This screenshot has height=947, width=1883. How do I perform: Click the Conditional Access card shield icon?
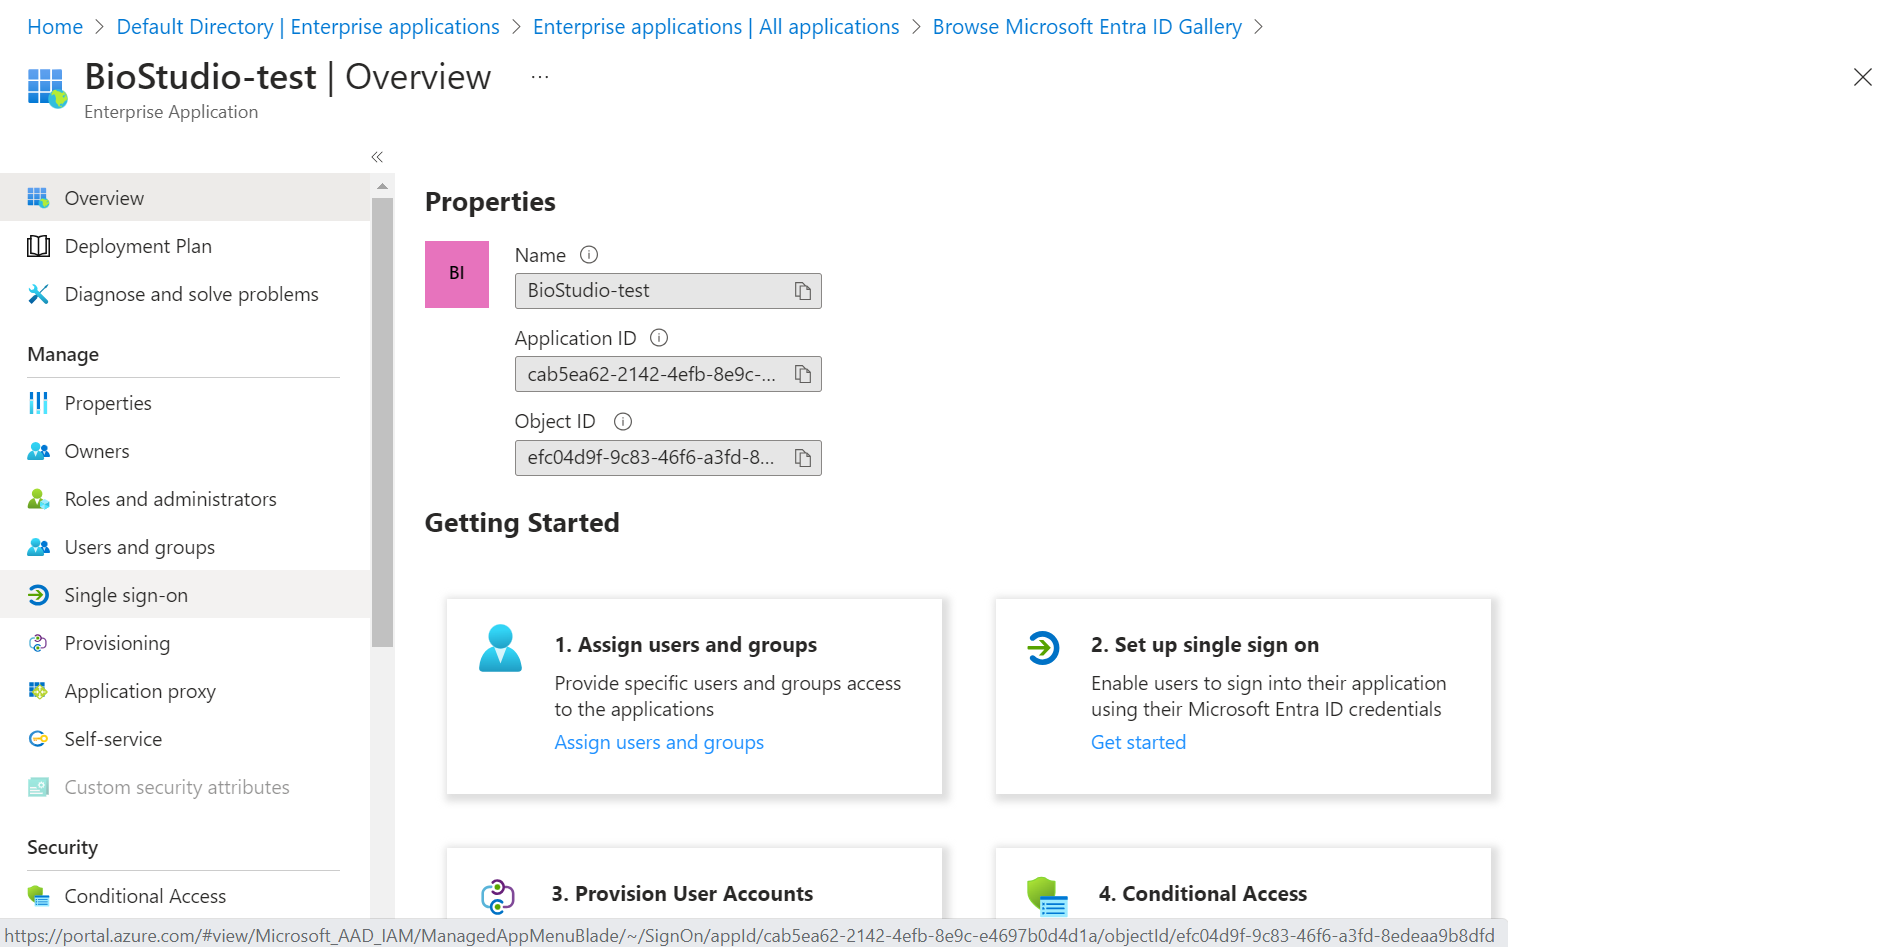(x=1047, y=896)
